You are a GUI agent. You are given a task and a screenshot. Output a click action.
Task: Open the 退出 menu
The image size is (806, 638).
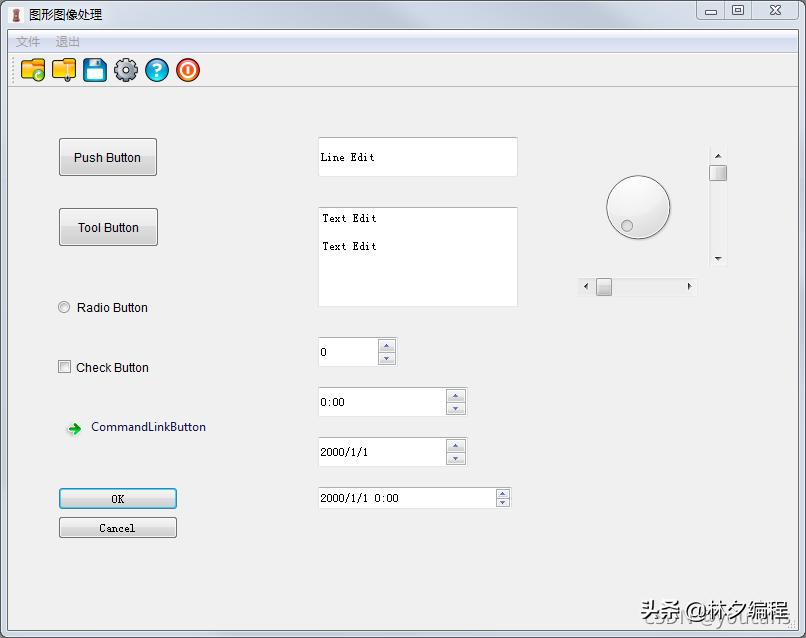[67, 42]
